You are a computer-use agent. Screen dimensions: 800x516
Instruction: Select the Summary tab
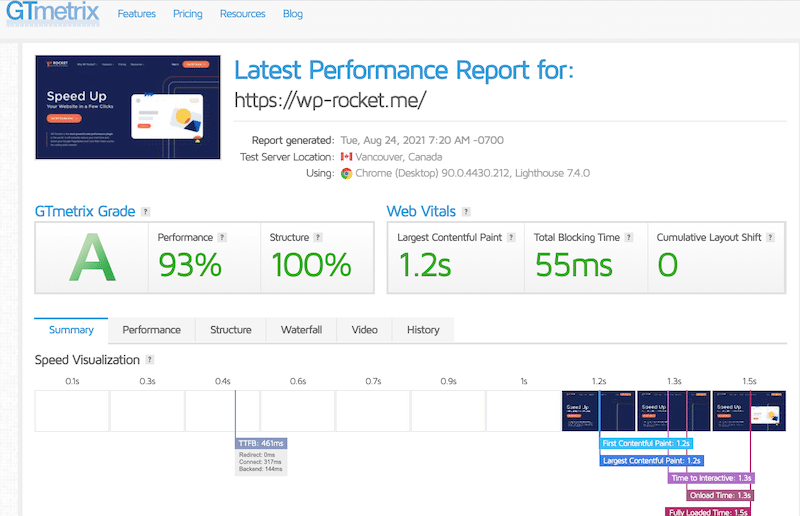71,330
